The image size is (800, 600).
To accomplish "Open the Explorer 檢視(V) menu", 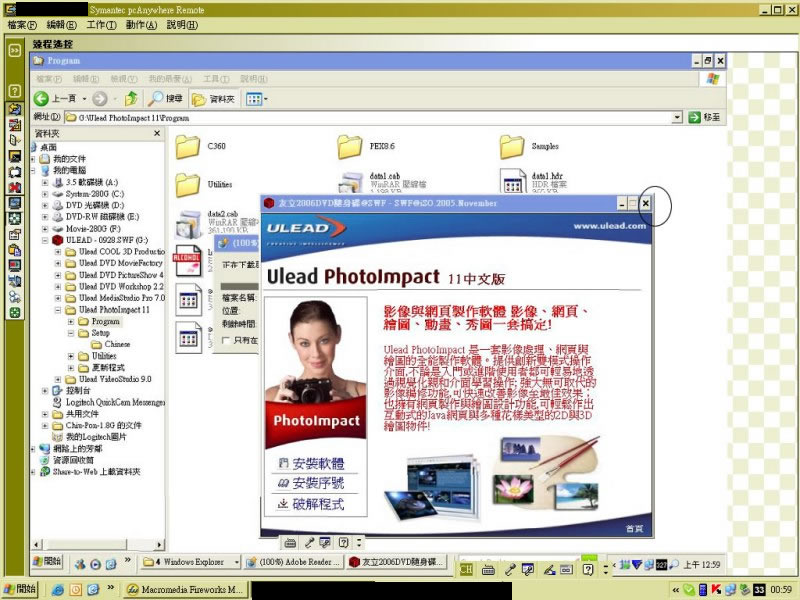I will pyautogui.click(x=124, y=79).
